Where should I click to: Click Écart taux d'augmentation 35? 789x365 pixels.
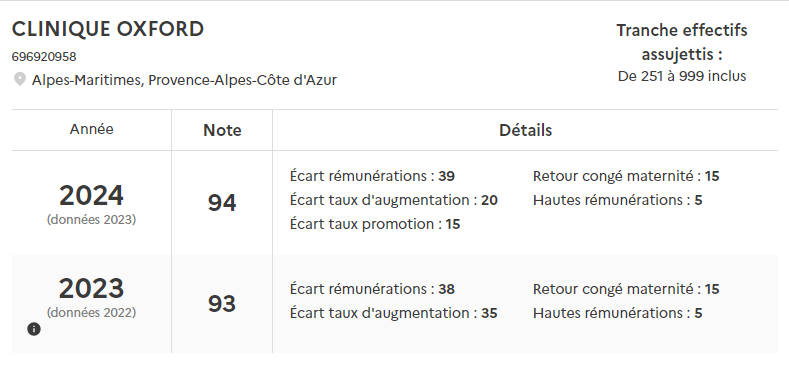click(393, 313)
